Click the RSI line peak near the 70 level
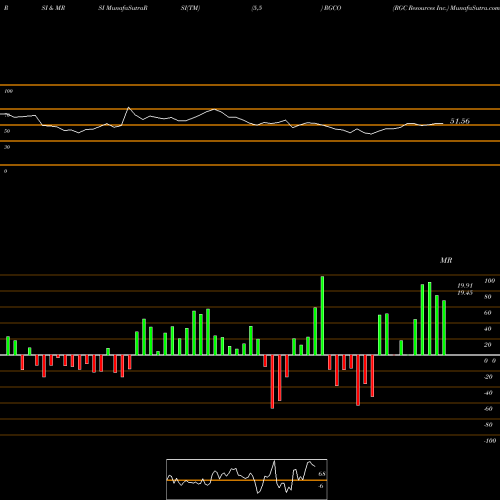 point(129,107)
